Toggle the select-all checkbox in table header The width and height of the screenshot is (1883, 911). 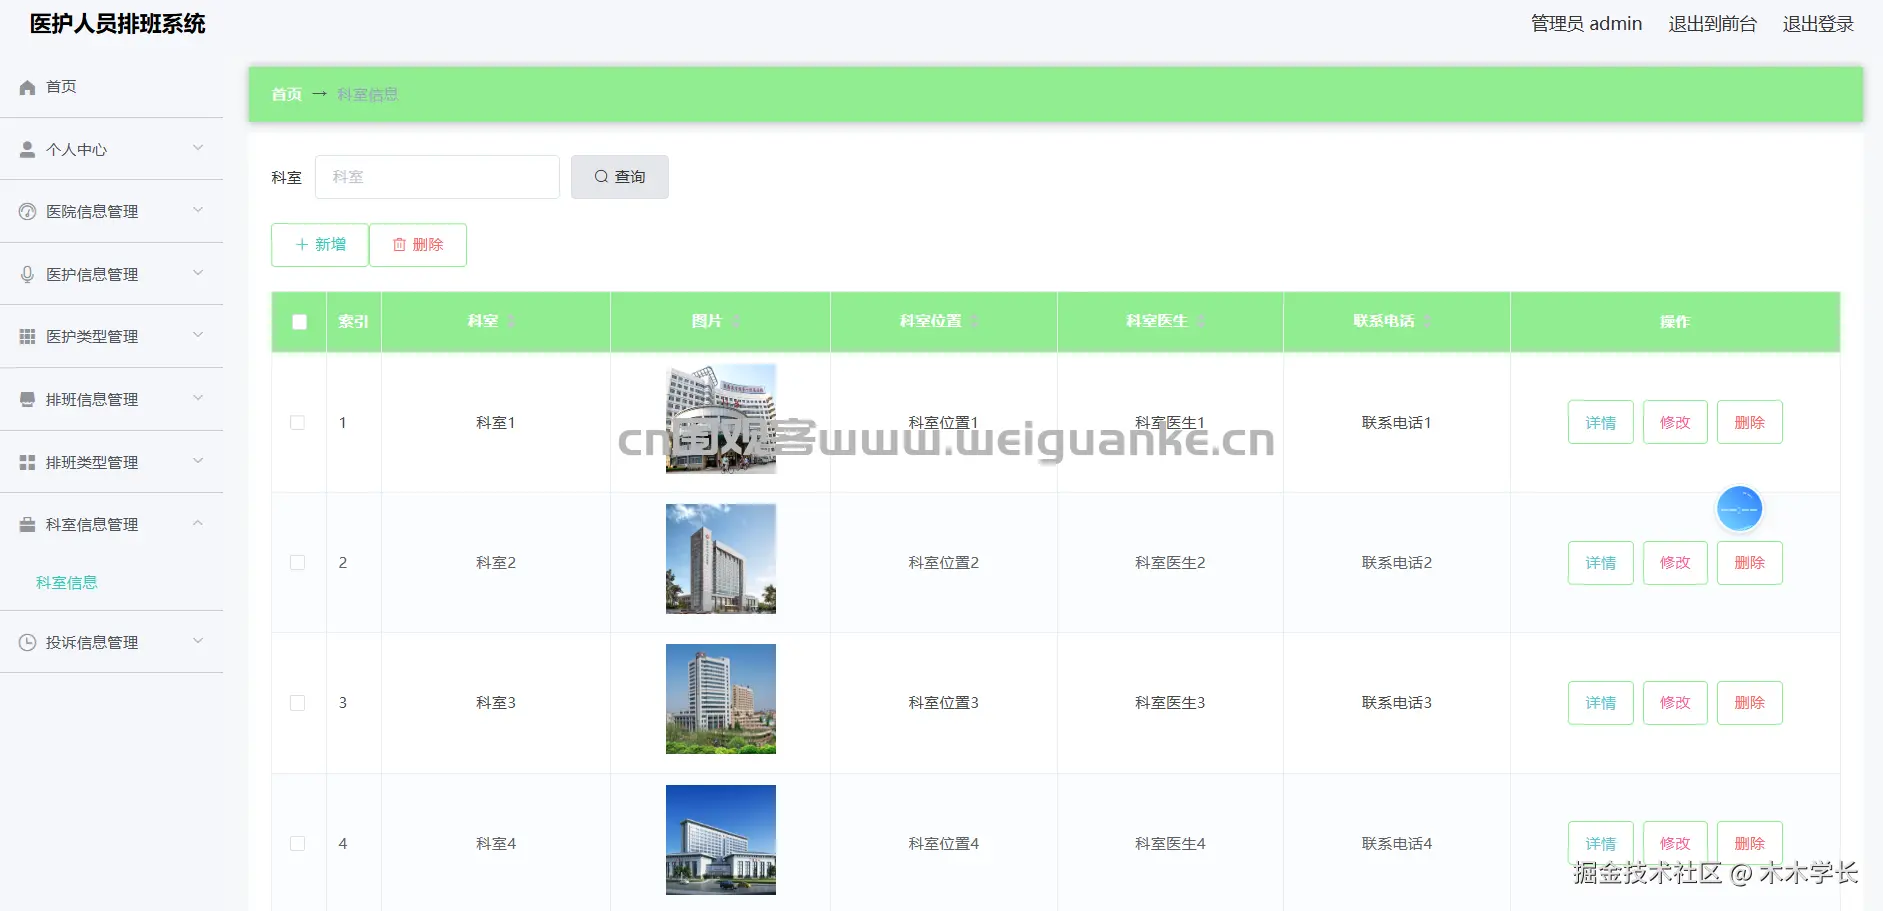tap(299, 322)
